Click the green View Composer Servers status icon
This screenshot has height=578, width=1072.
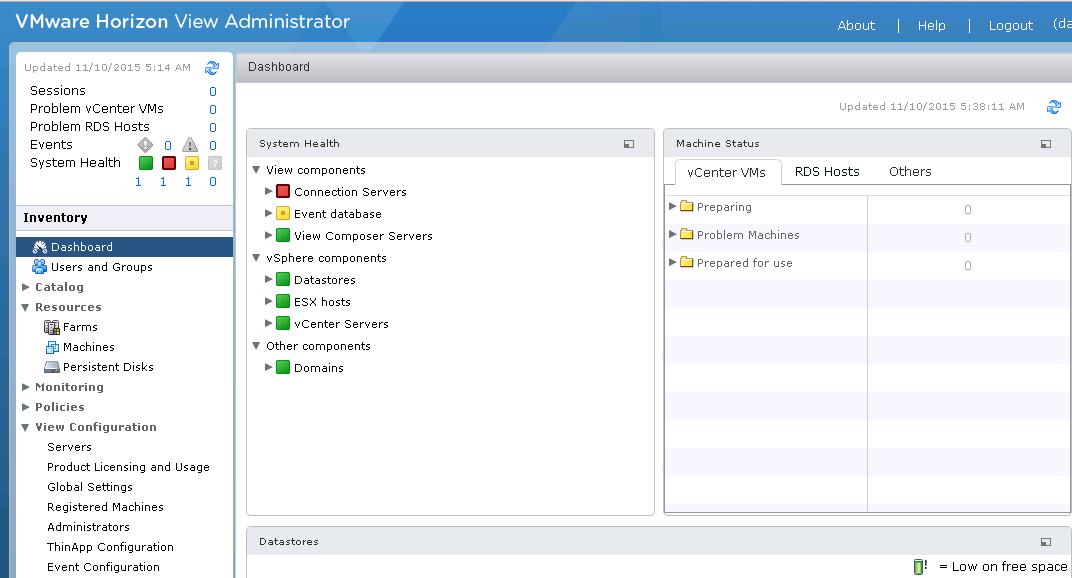pyautogui.click(x=283, y=236)
